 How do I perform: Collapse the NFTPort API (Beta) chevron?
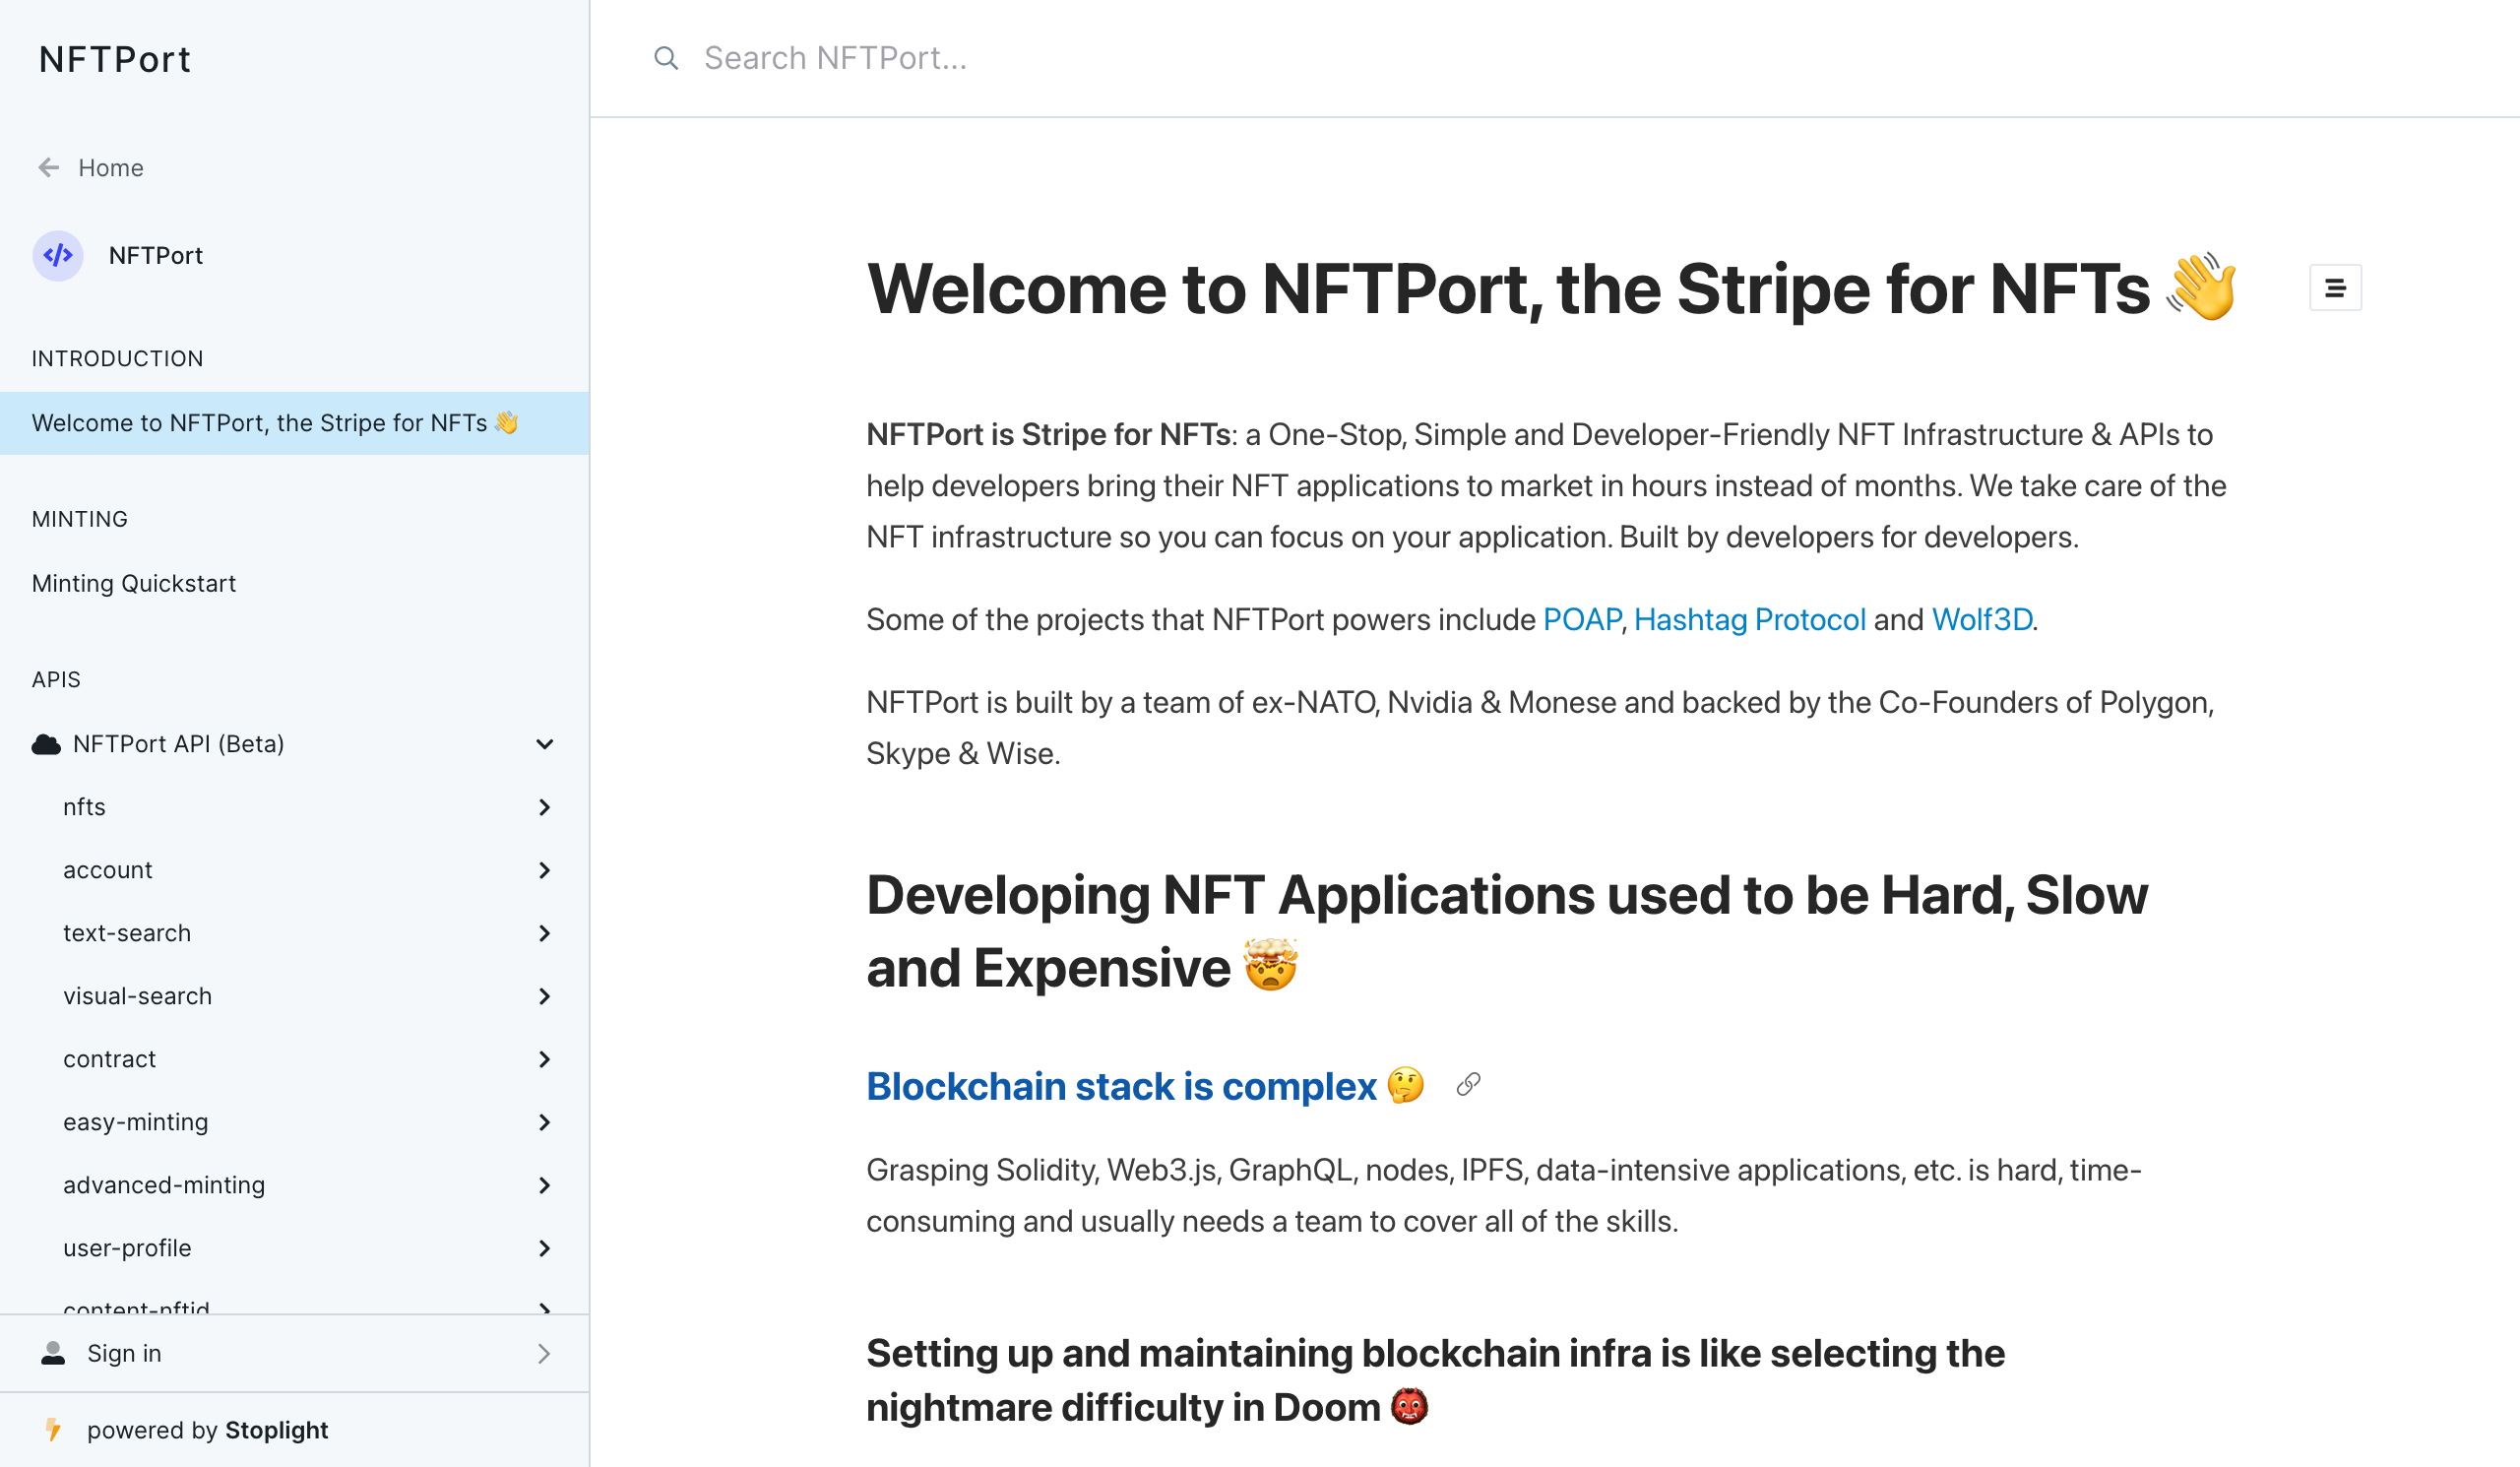pos(545,744)
